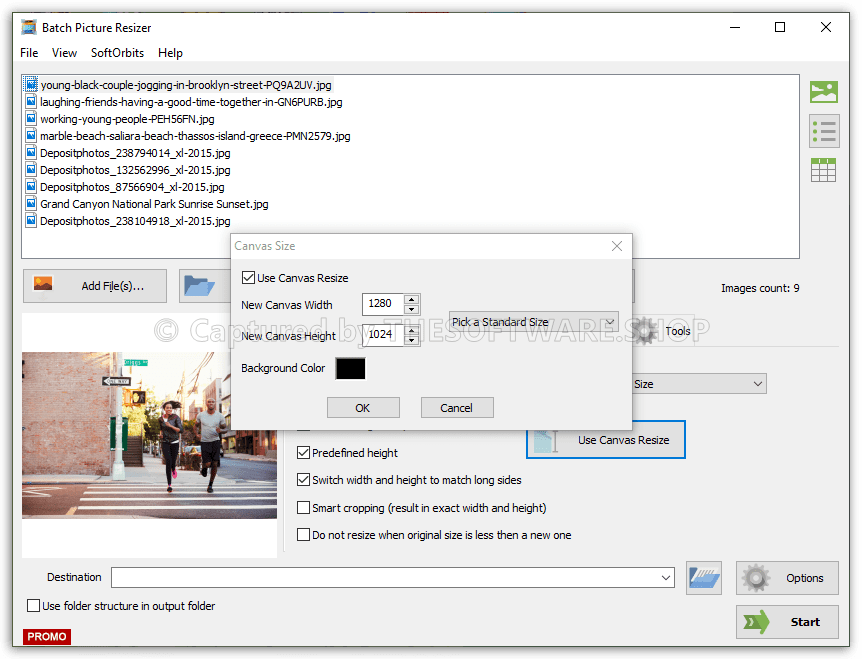
Task: Select marble-beach-saliara-beach file name in list
Action: pos(195,136)
